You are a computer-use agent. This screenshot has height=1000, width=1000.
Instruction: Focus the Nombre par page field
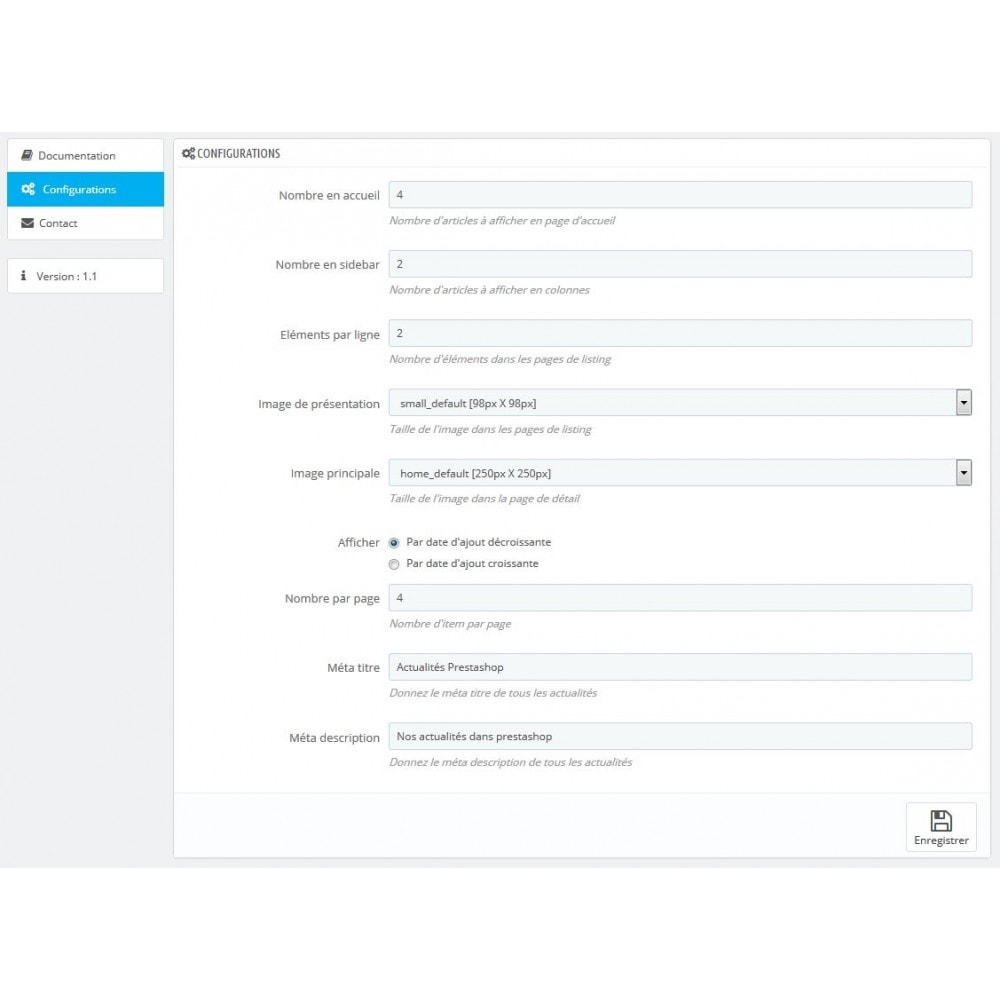(680, 598)
